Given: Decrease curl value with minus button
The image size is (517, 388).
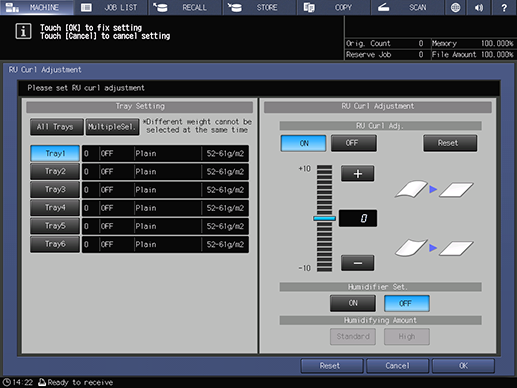Looking at the screenshot, I should [357, 263].
